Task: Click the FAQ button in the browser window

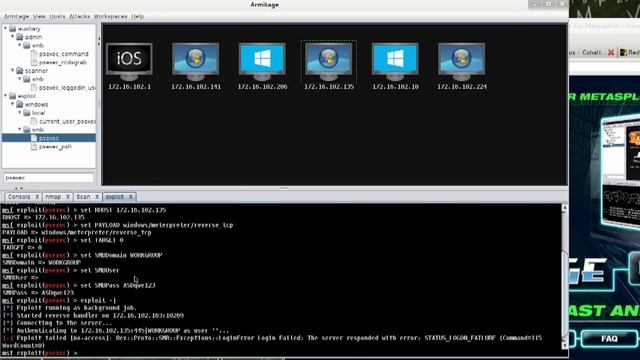Action: point(609,339)
